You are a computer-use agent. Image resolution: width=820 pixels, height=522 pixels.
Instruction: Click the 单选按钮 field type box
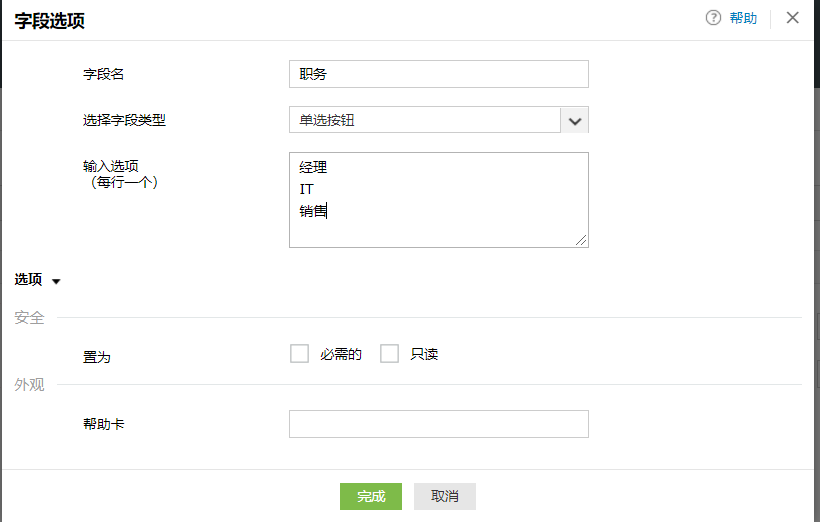pyautogui.click(x=424, y=120)
